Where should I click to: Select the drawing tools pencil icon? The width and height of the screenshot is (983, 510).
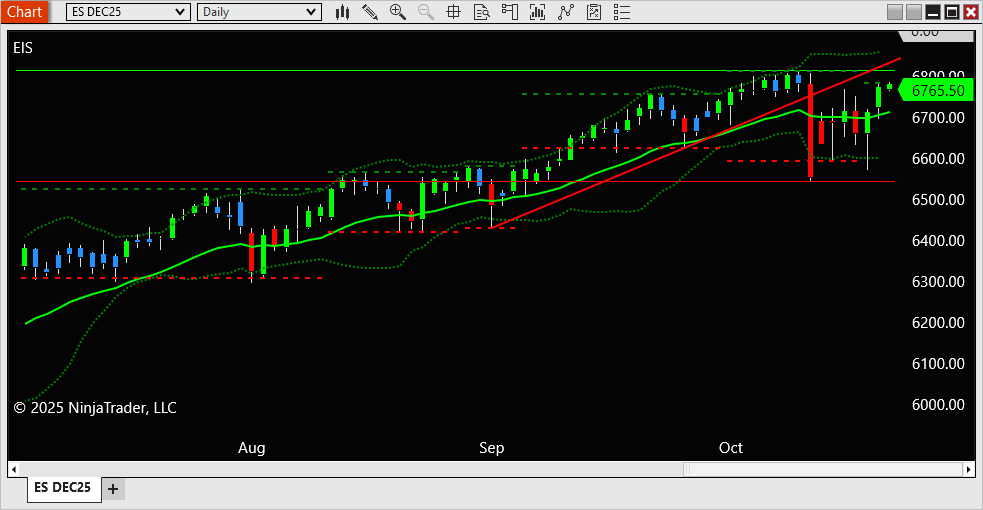370,12
